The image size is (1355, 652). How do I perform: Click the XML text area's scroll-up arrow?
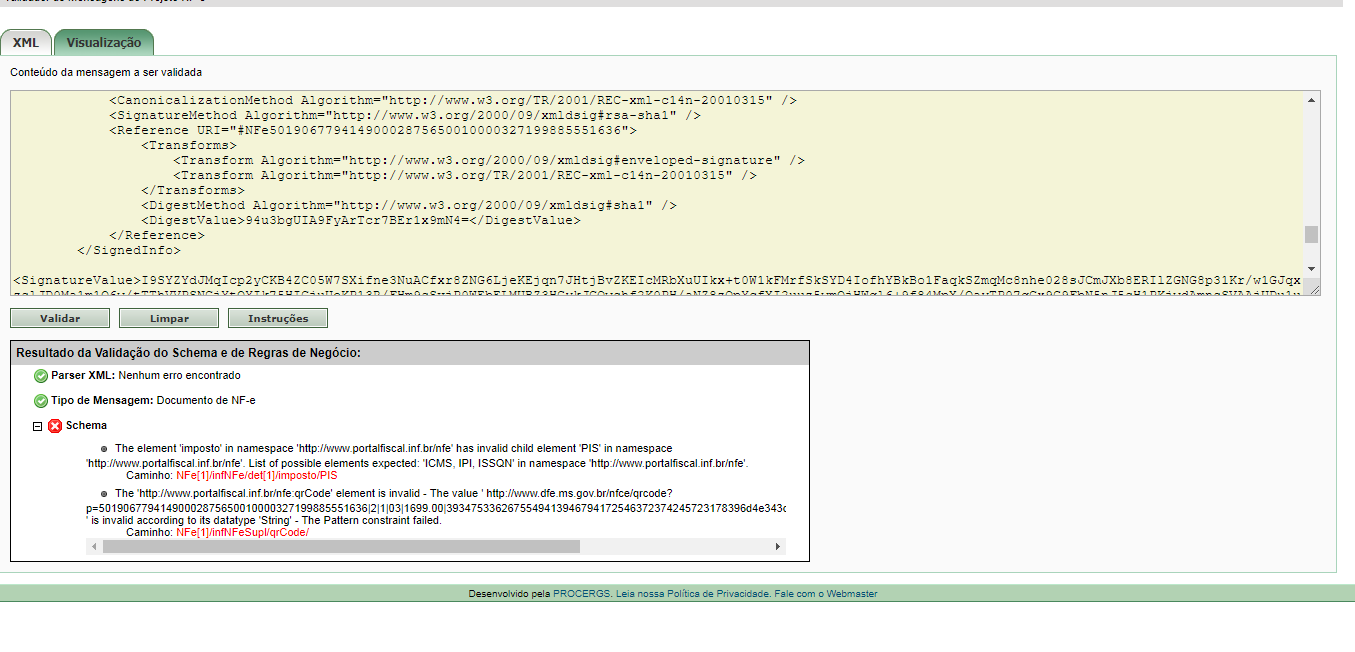1311,100
